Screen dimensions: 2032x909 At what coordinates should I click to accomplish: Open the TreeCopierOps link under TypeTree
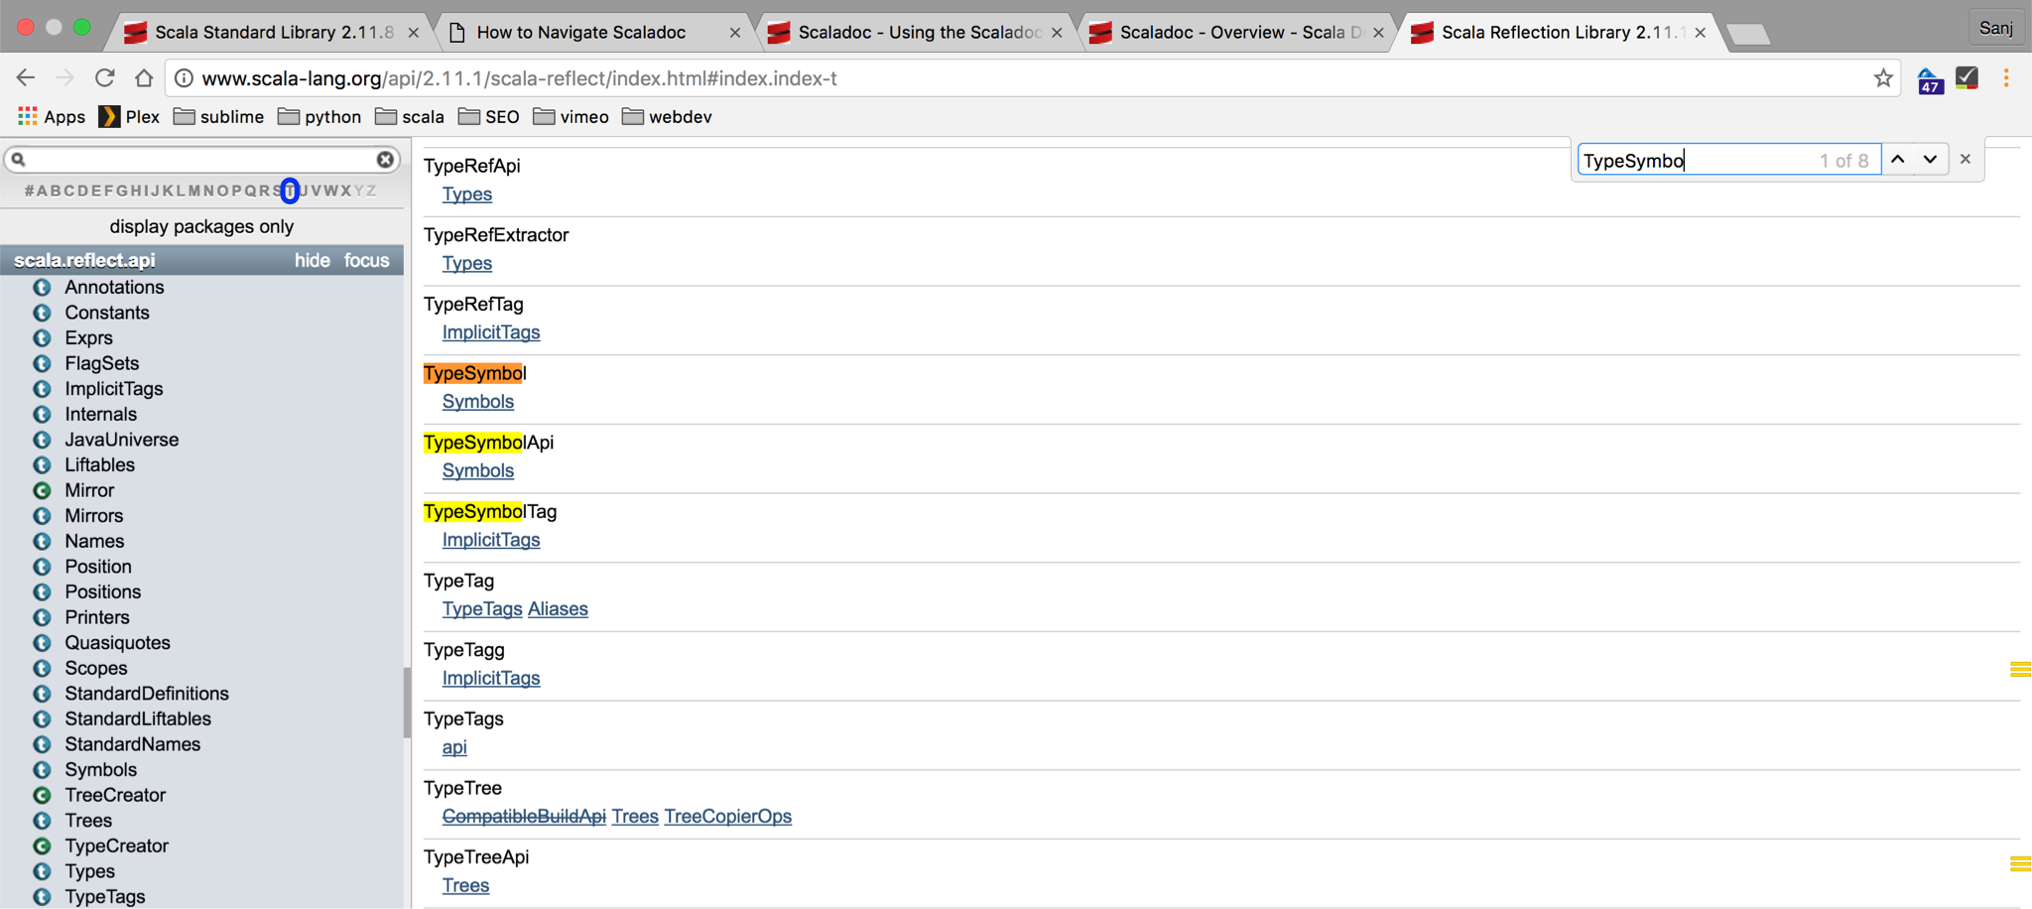pyautogui.click(x=727, y=817)
